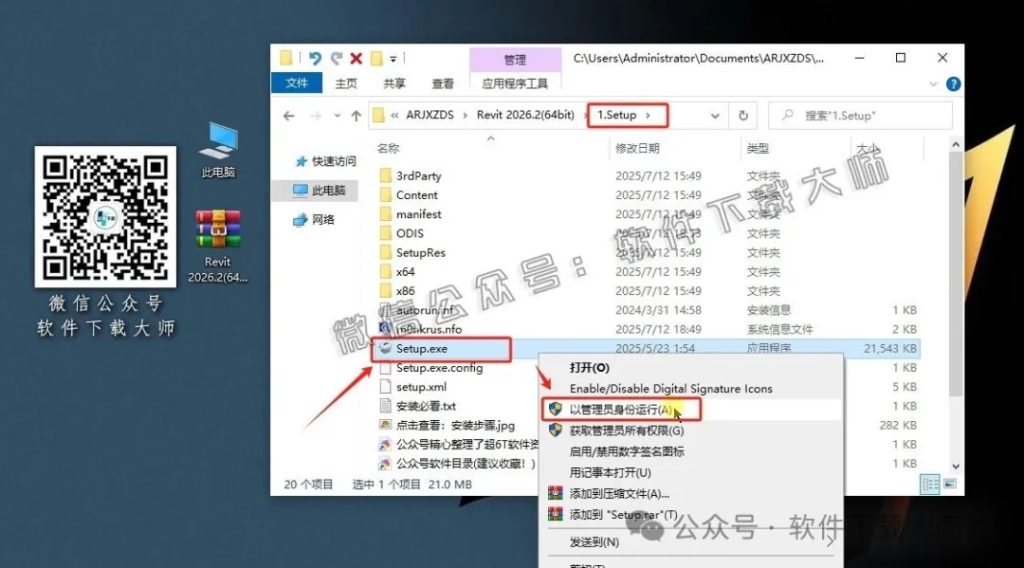Open the recent locations dropdown arrow
The image size is (1024, 568).
(337, 116)
